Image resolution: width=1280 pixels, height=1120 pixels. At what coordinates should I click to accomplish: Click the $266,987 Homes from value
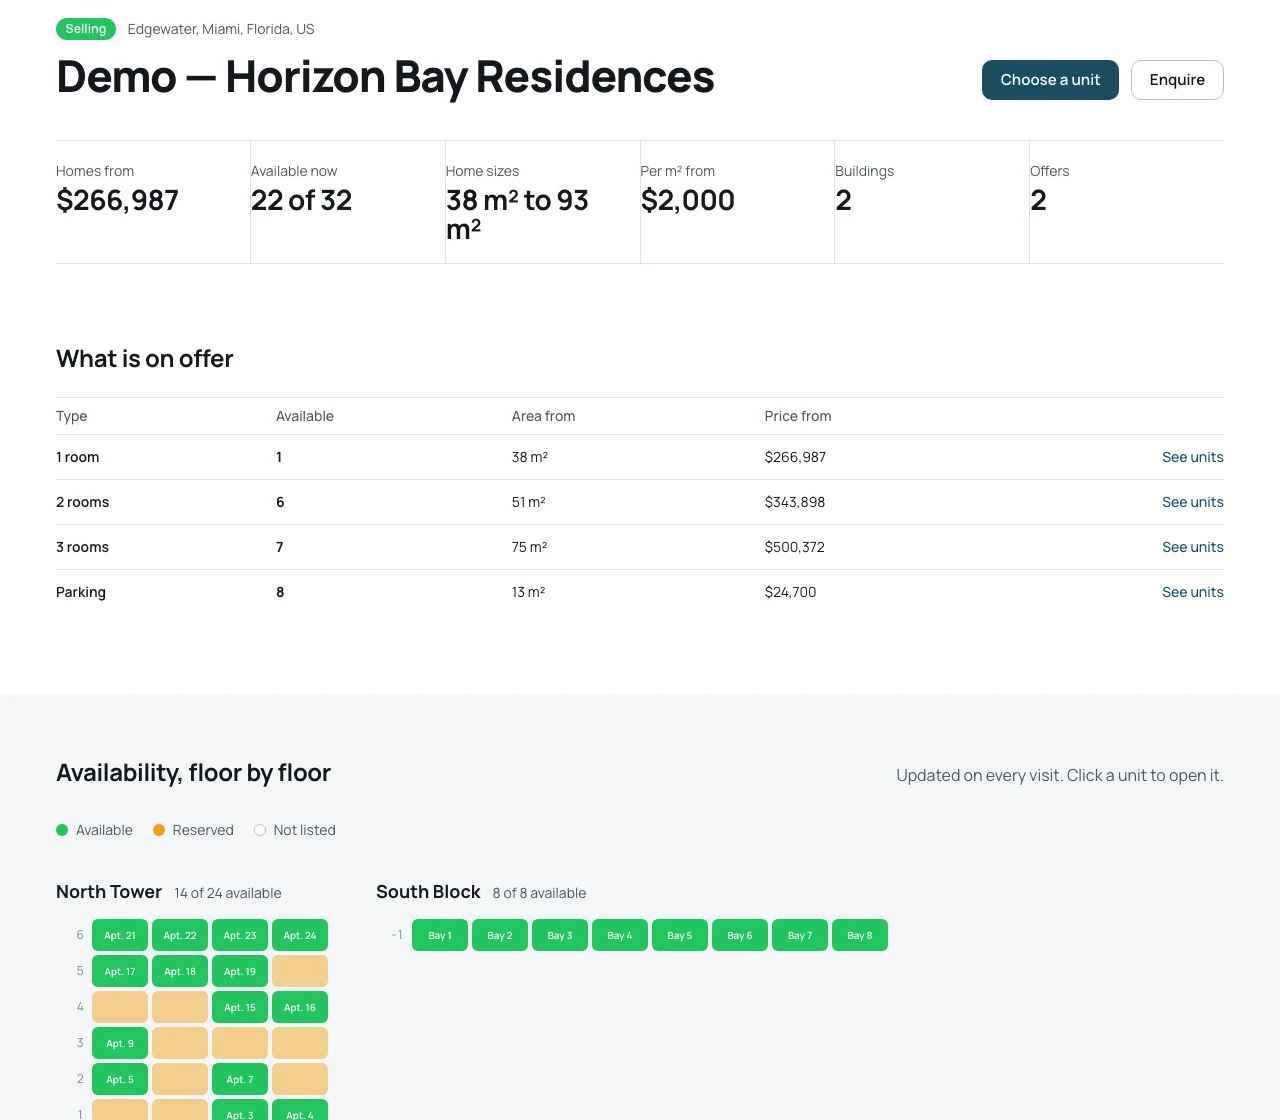pos(117,201)
